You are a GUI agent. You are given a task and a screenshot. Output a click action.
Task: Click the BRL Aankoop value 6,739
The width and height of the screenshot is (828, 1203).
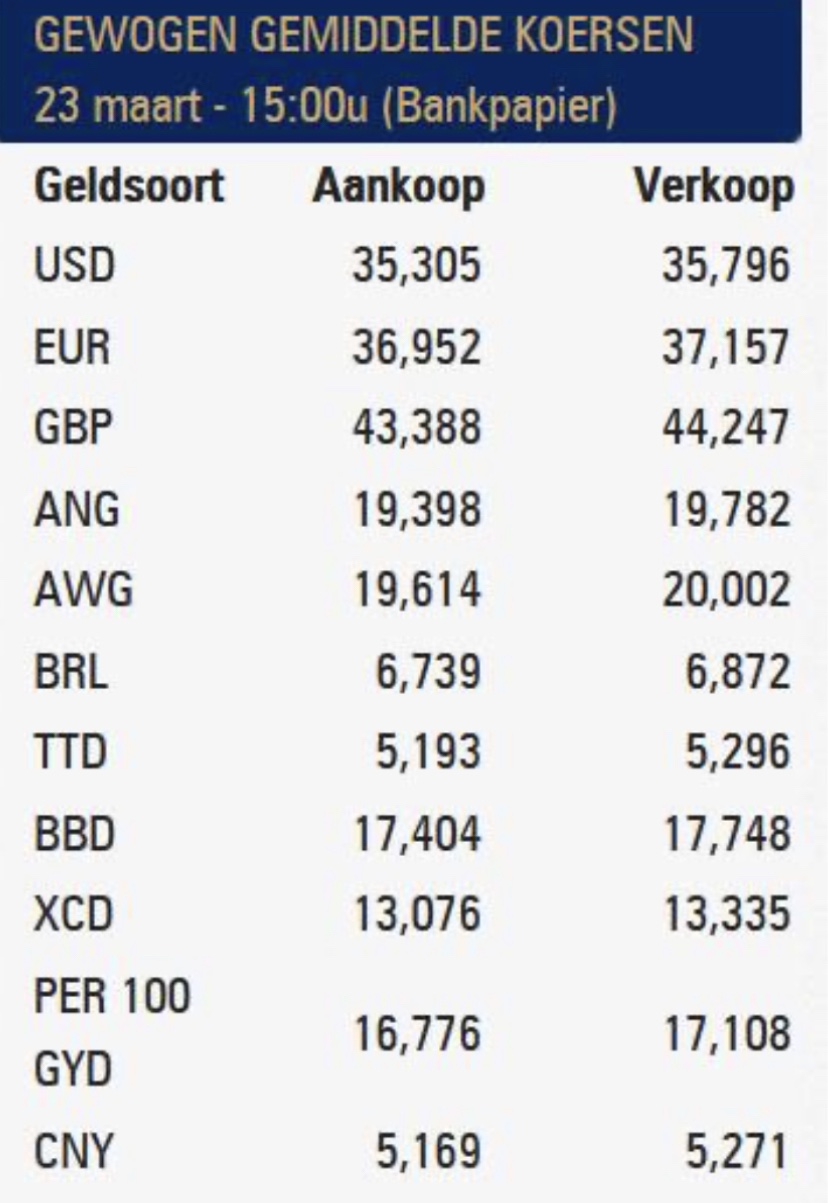pyautogui.click(x=428, y=672)
